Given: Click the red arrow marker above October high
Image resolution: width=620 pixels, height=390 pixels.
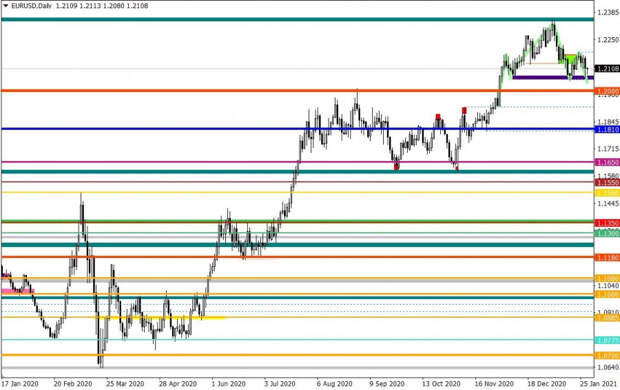Looking at the screenshot, I should point(438,117).
